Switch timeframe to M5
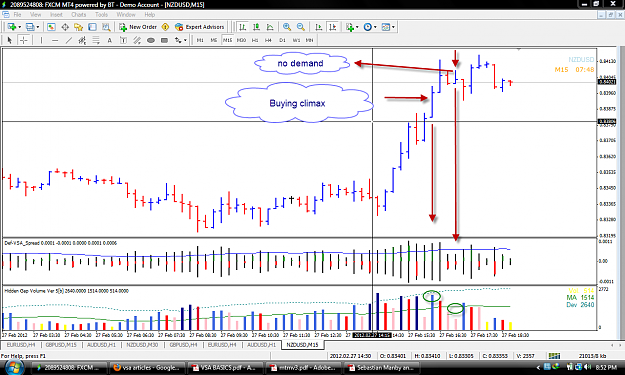The width and height of the screenshot is (625, 375). tap(214, 40)
